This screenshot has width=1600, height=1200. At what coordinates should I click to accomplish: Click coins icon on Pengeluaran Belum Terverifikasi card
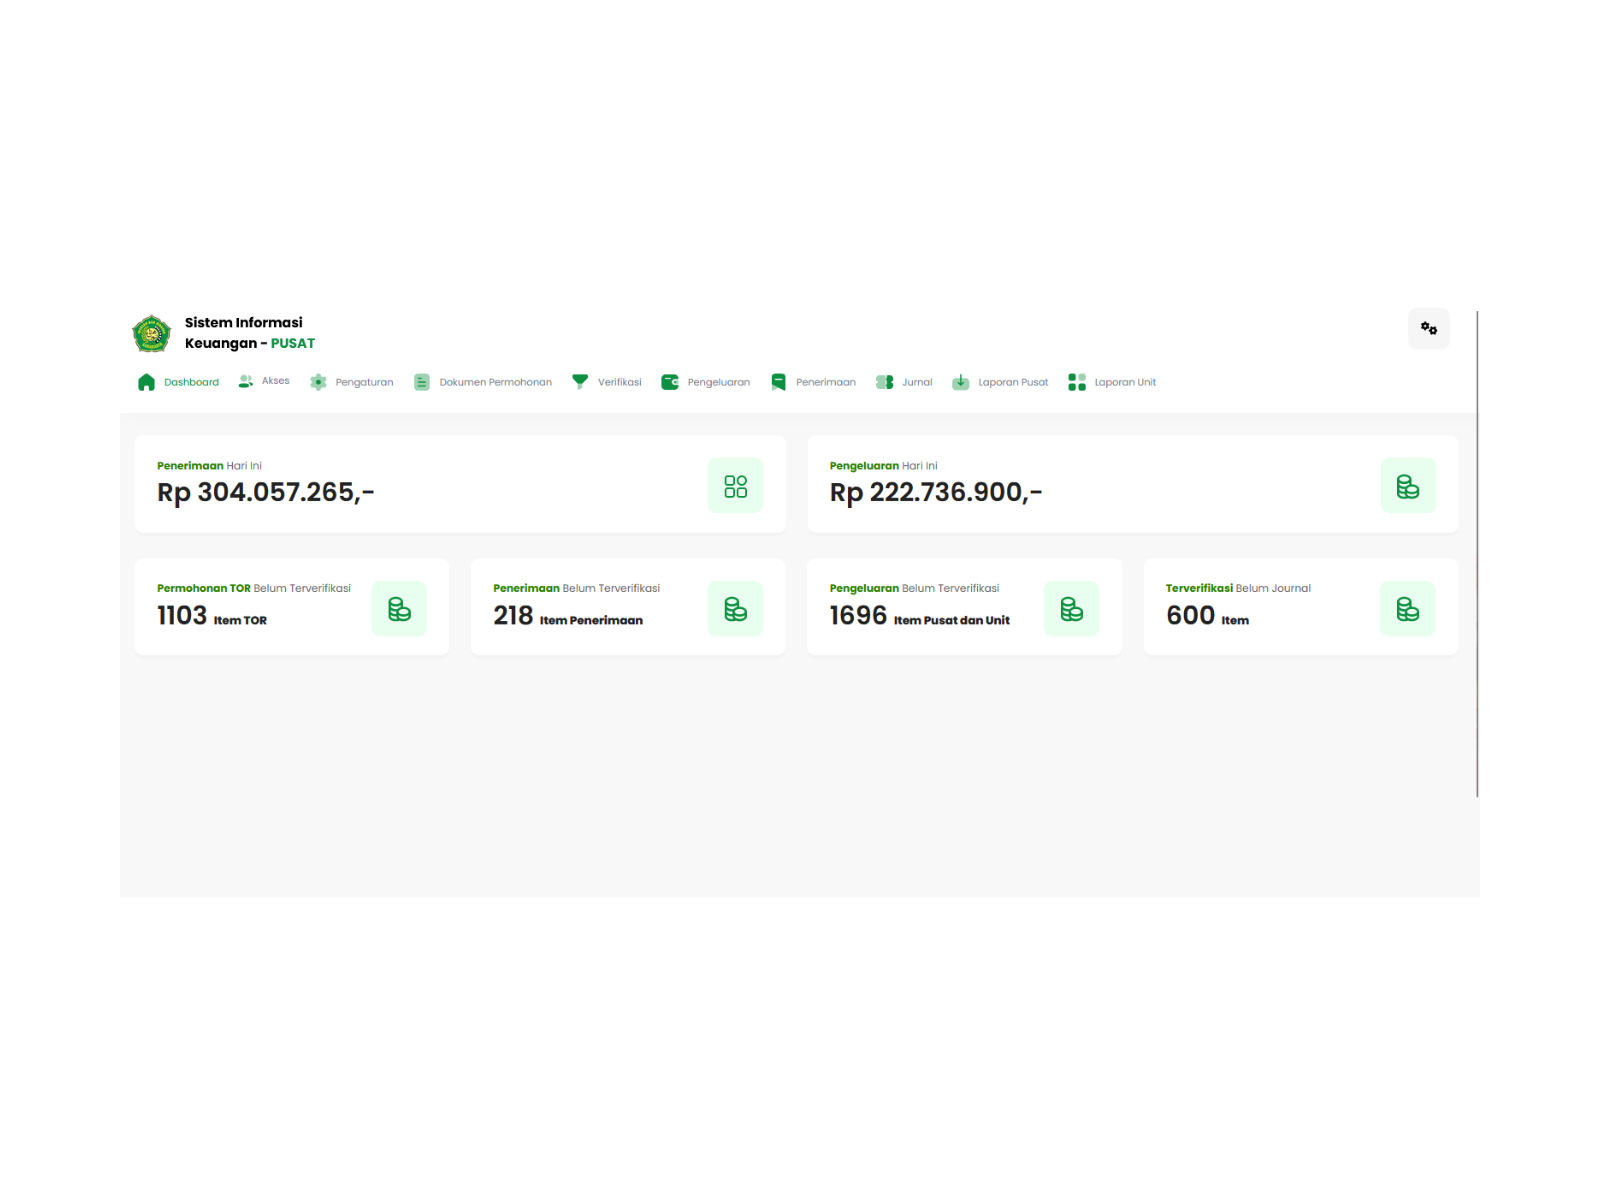coord(1071,609)
